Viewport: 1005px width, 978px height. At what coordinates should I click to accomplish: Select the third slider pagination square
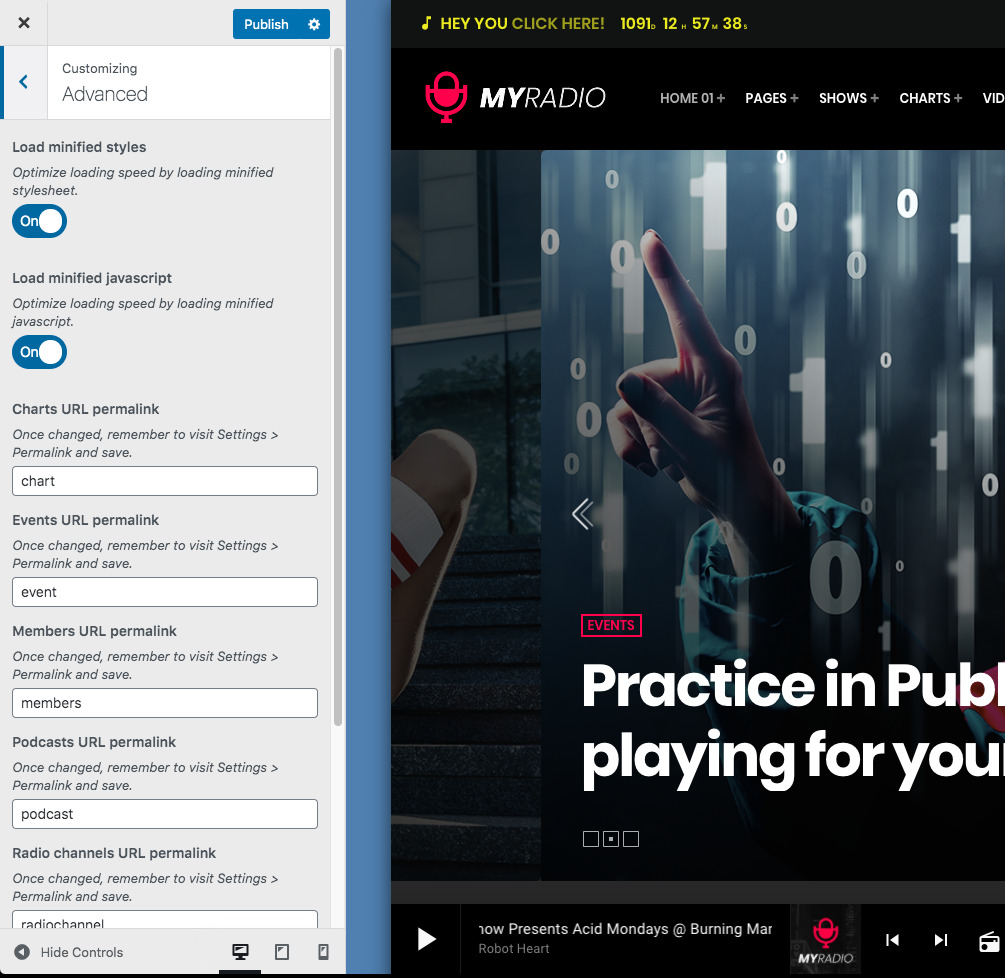tap(631, 839)
